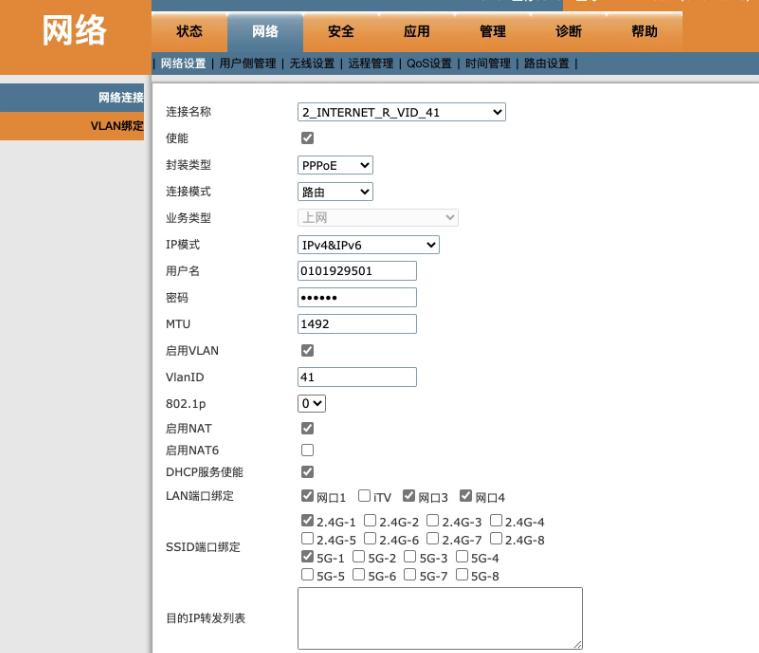
Task: Select 网络连接 in the sidebar
Action: coord(72,98)
